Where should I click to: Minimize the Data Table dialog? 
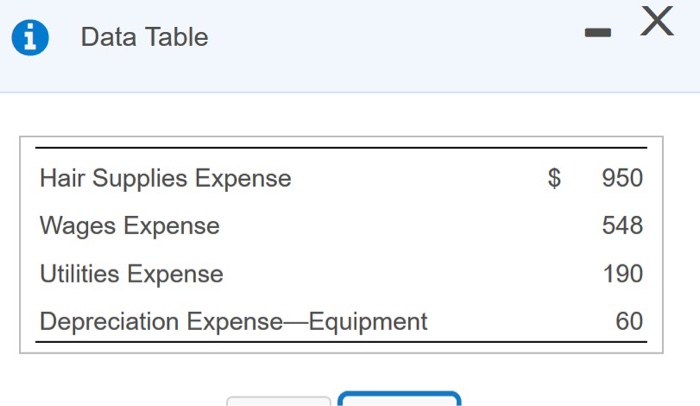click(598, 35)
